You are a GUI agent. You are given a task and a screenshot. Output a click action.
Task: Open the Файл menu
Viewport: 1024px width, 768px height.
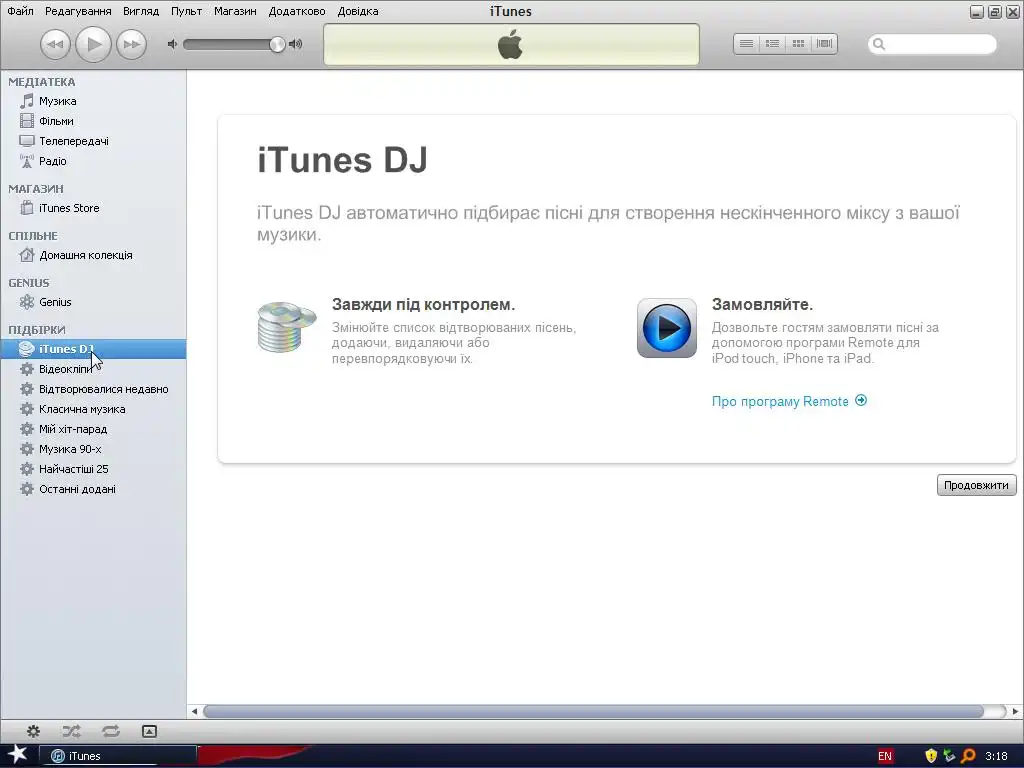20,11
